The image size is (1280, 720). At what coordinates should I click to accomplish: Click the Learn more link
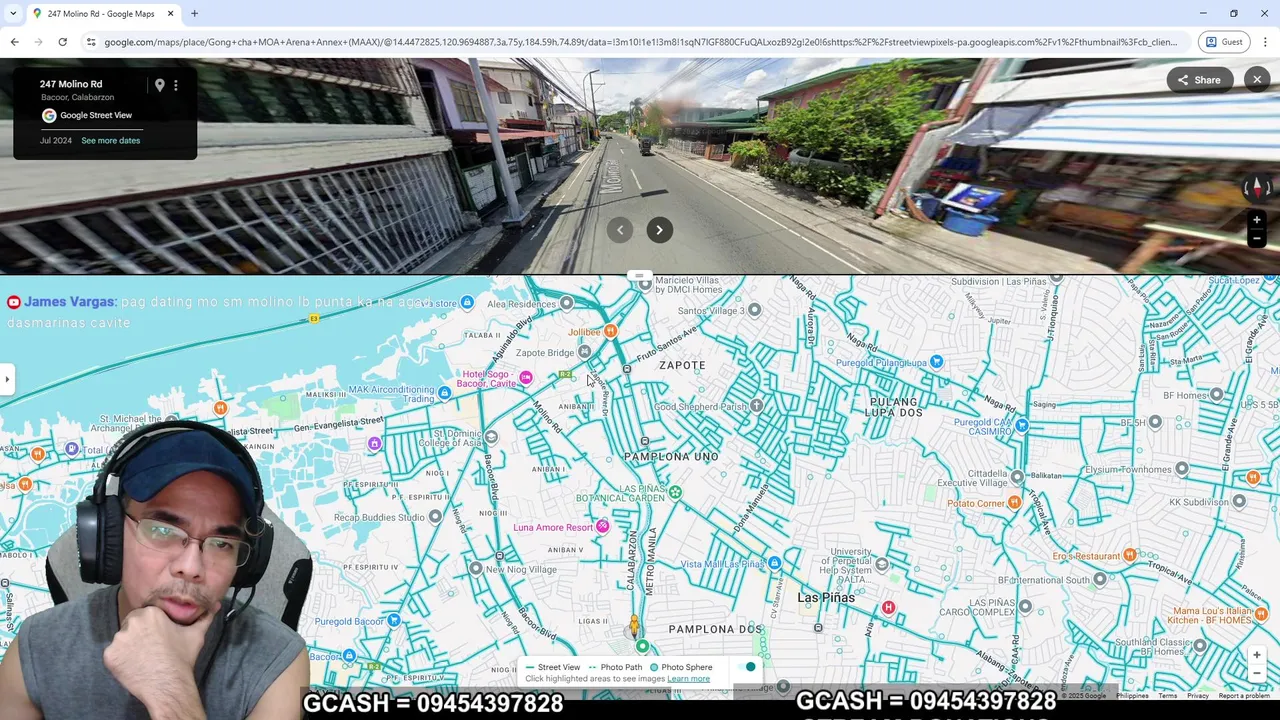[688, 679]
